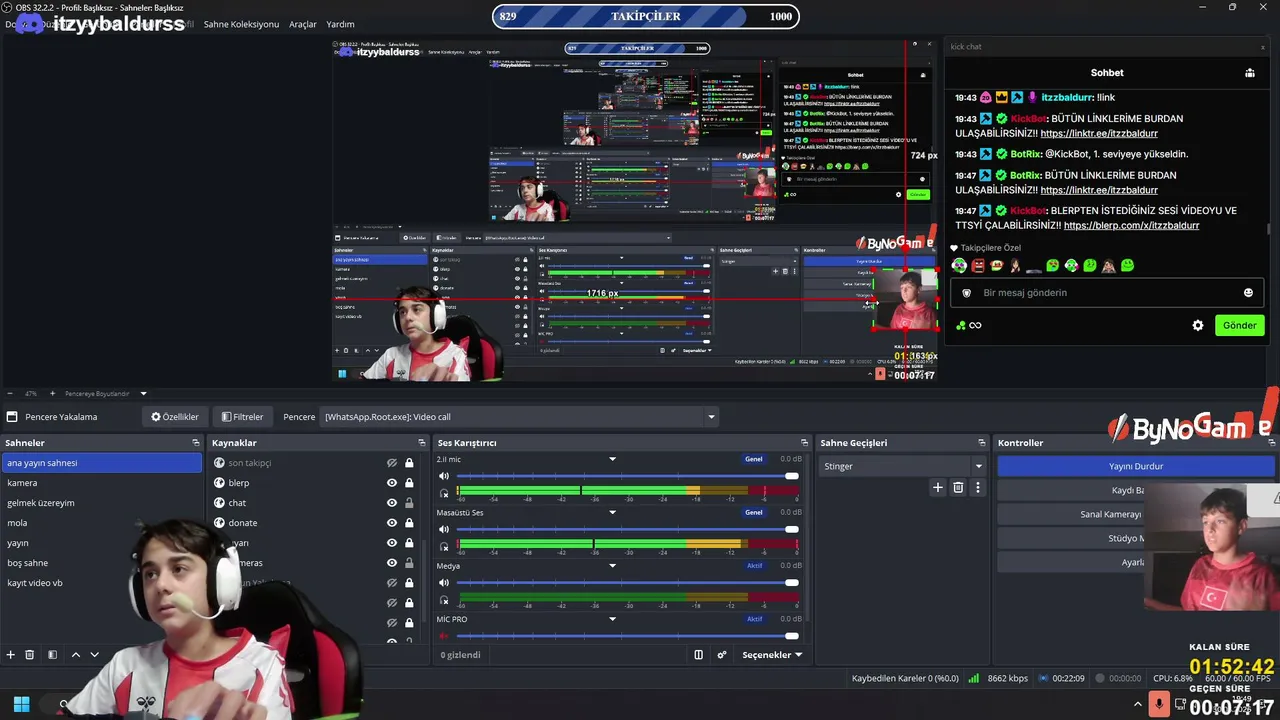Pop out the Sahne Geçişleri dock
This screenshot has width=1280, height=720.
coord(981,443)
